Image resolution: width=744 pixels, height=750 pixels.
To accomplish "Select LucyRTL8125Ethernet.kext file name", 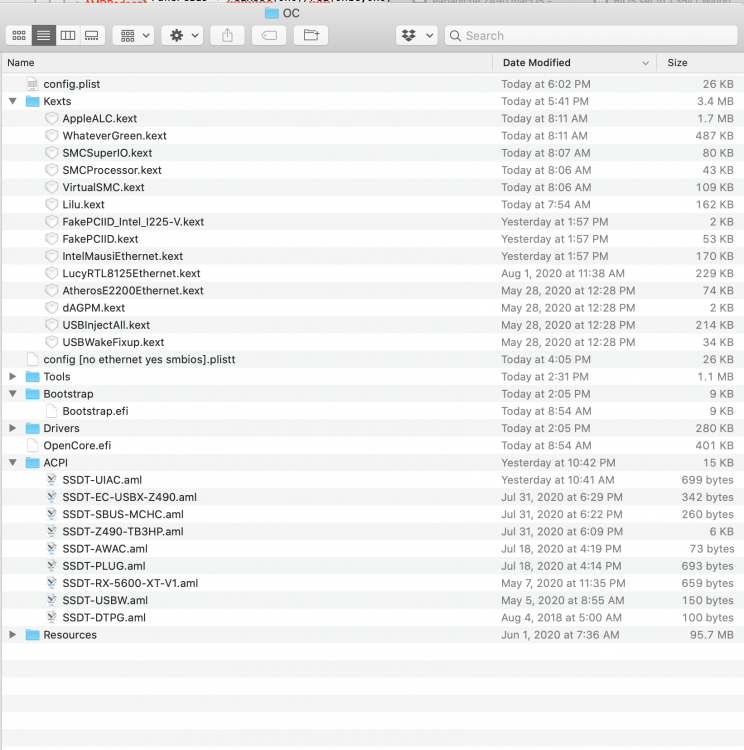I will 131,273.
